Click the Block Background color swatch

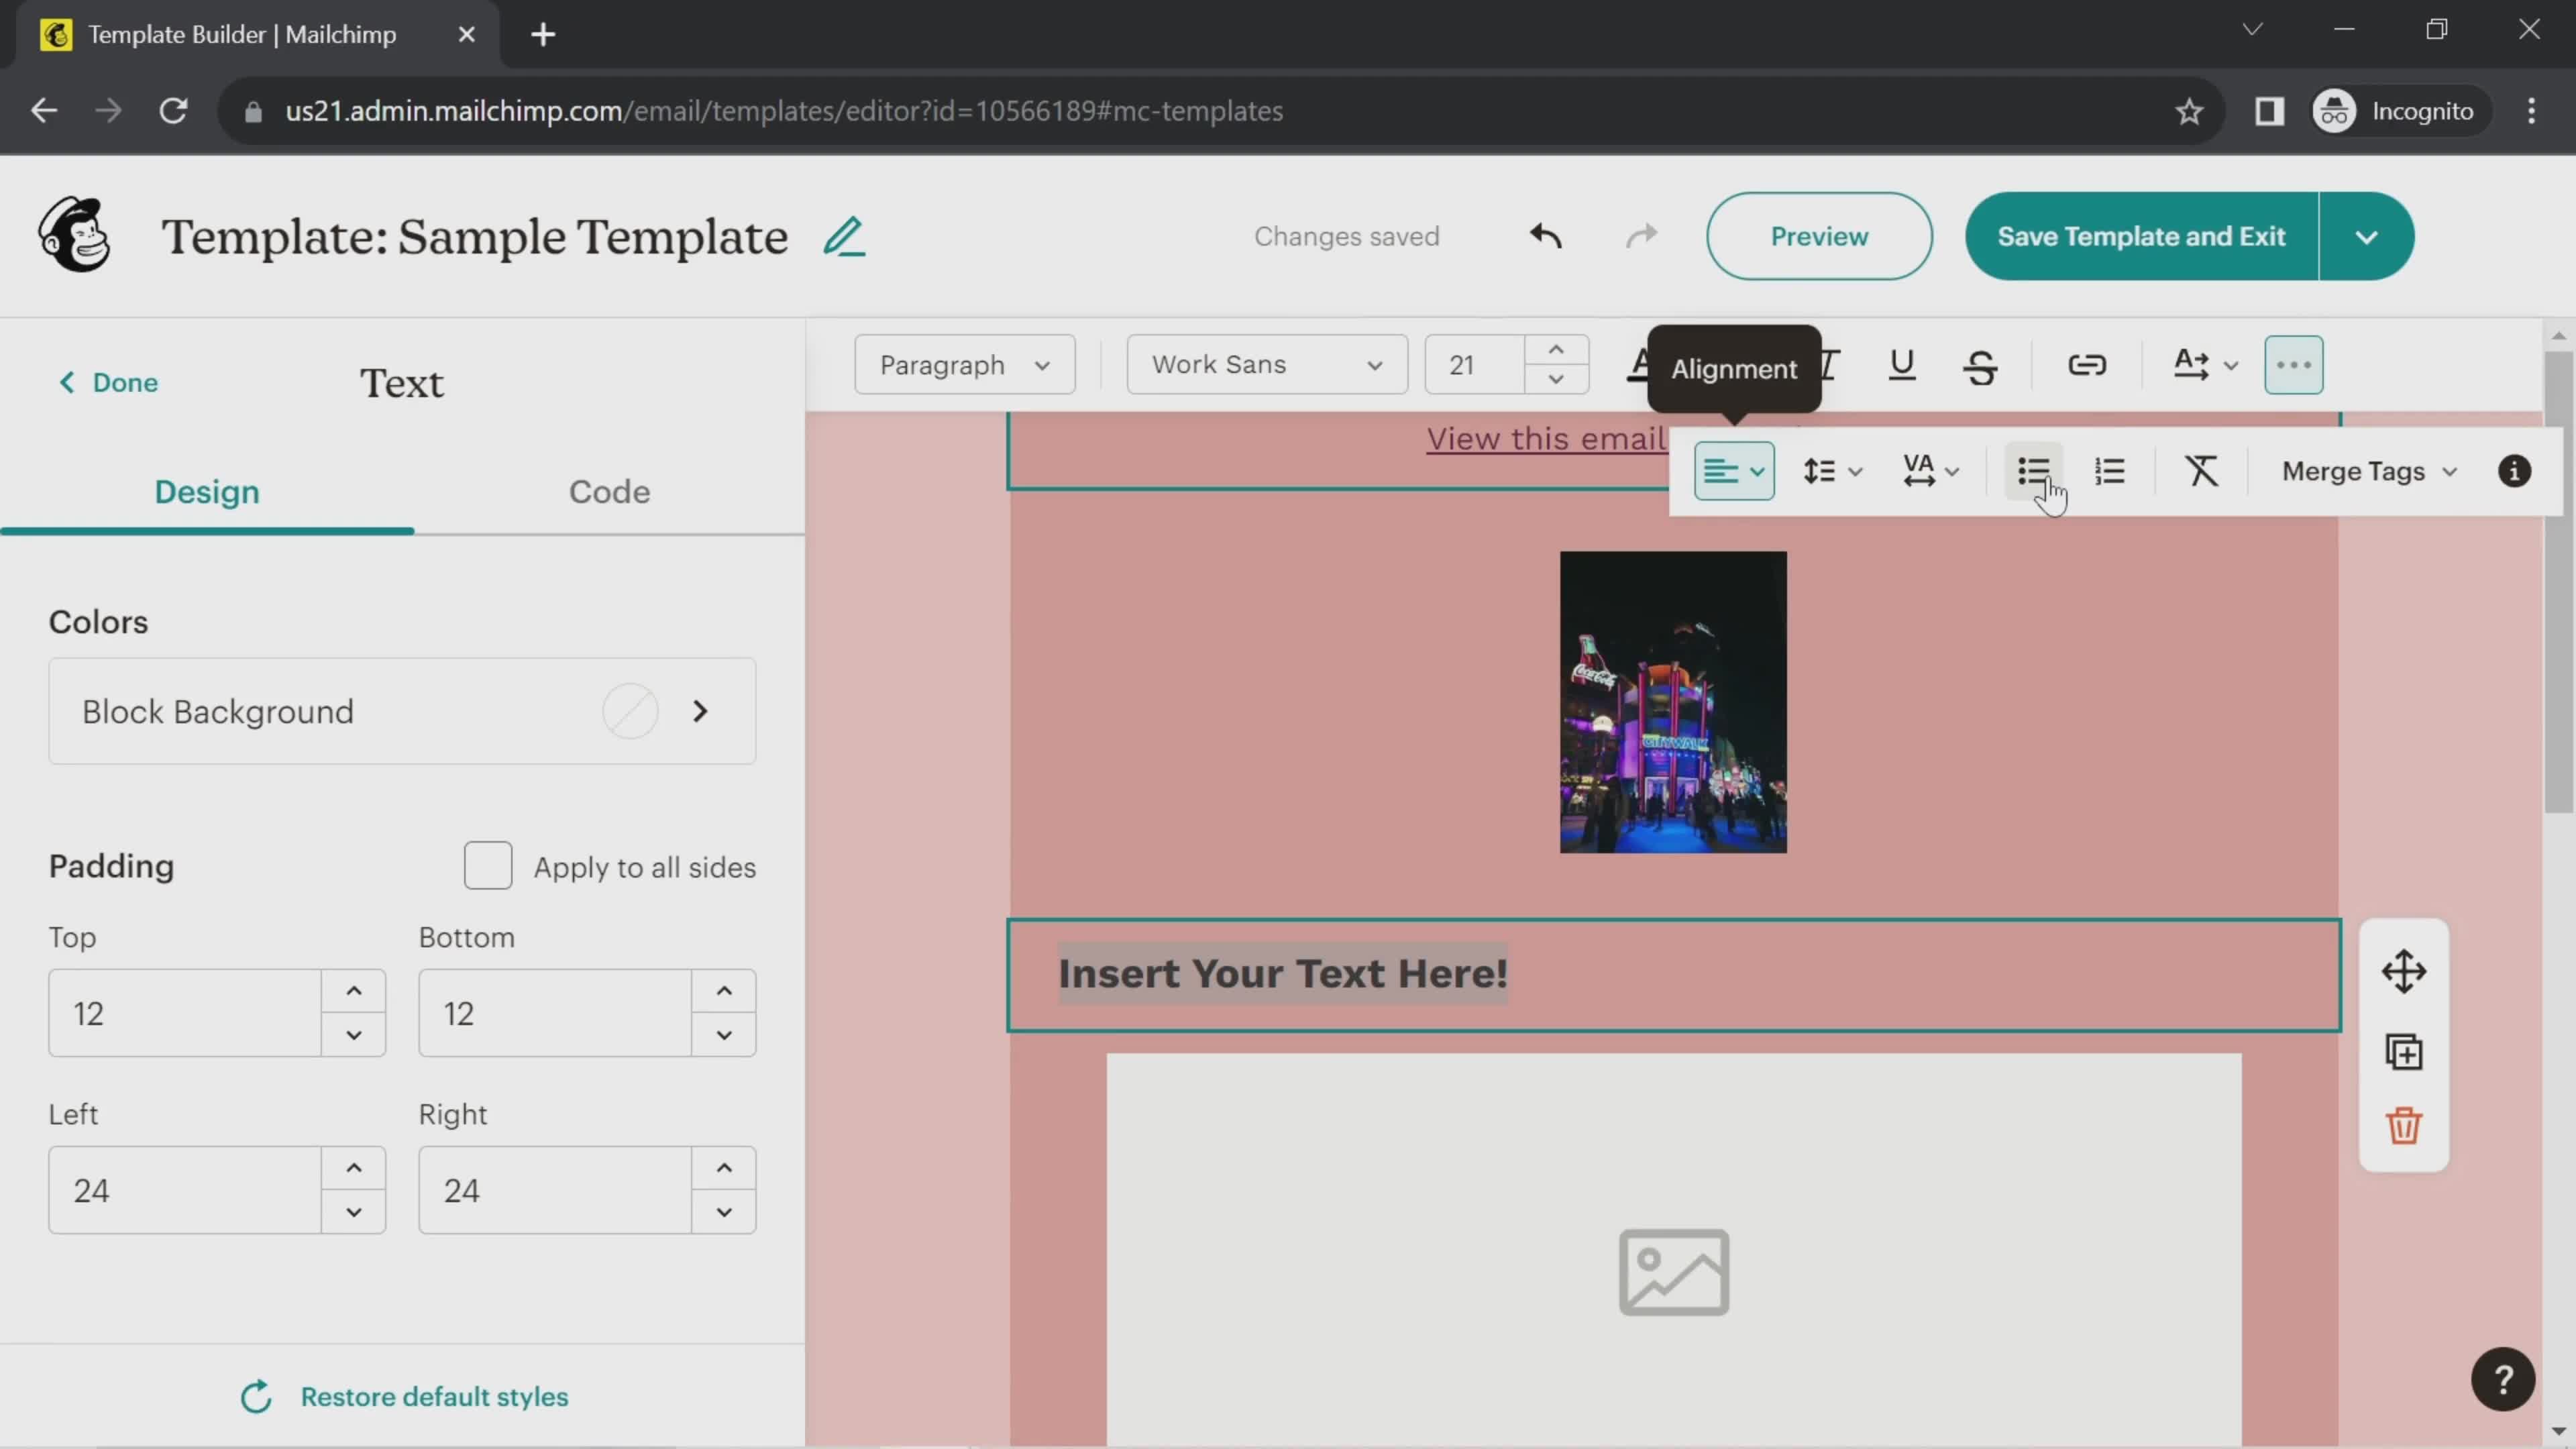pos(630,711)
